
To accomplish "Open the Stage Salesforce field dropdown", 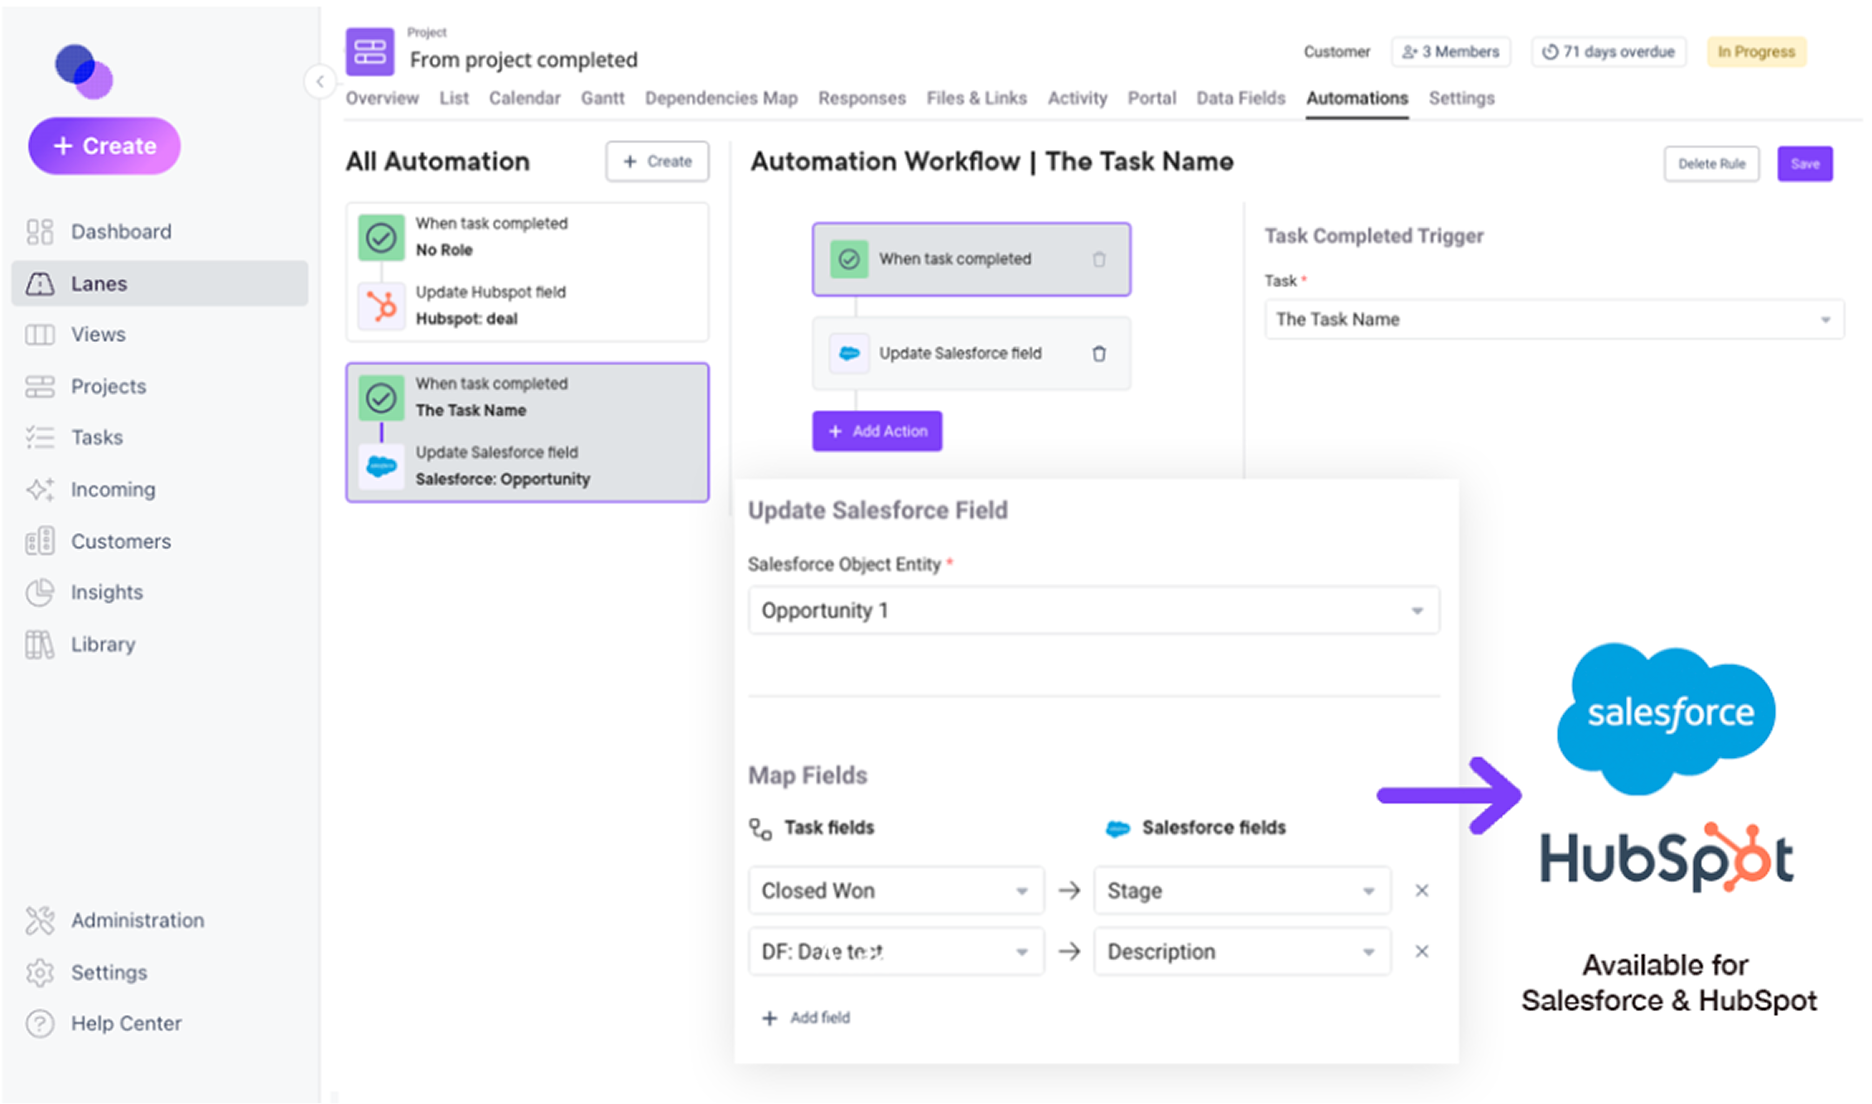I will [1241, 891].
